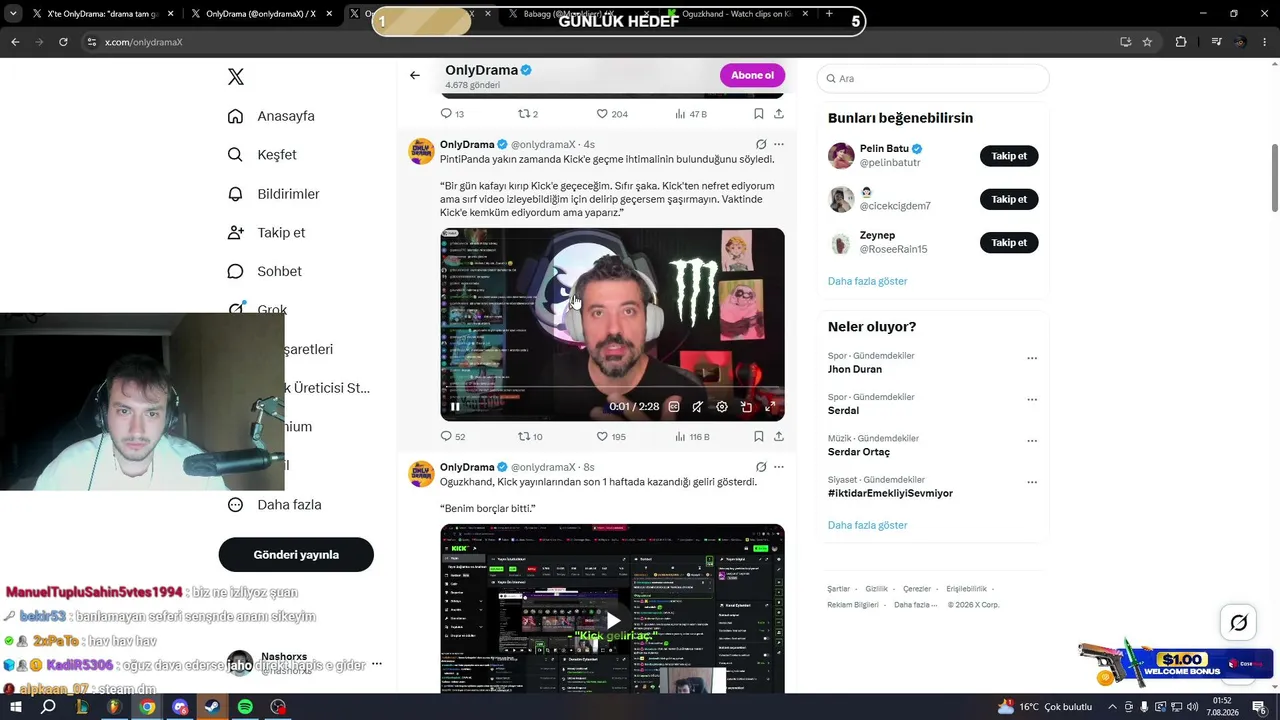Click the X logo in the sidebar
1280x720 pixels.
[x=236, y=77]
